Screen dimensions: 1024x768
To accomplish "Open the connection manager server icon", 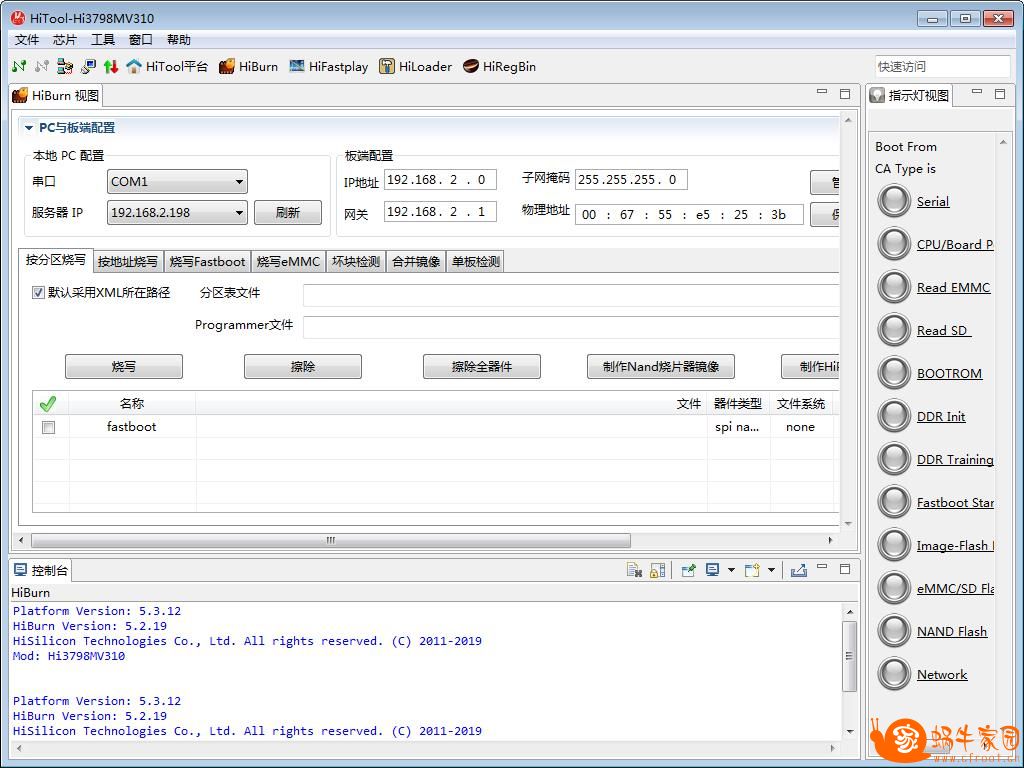I will coord(65,66).
